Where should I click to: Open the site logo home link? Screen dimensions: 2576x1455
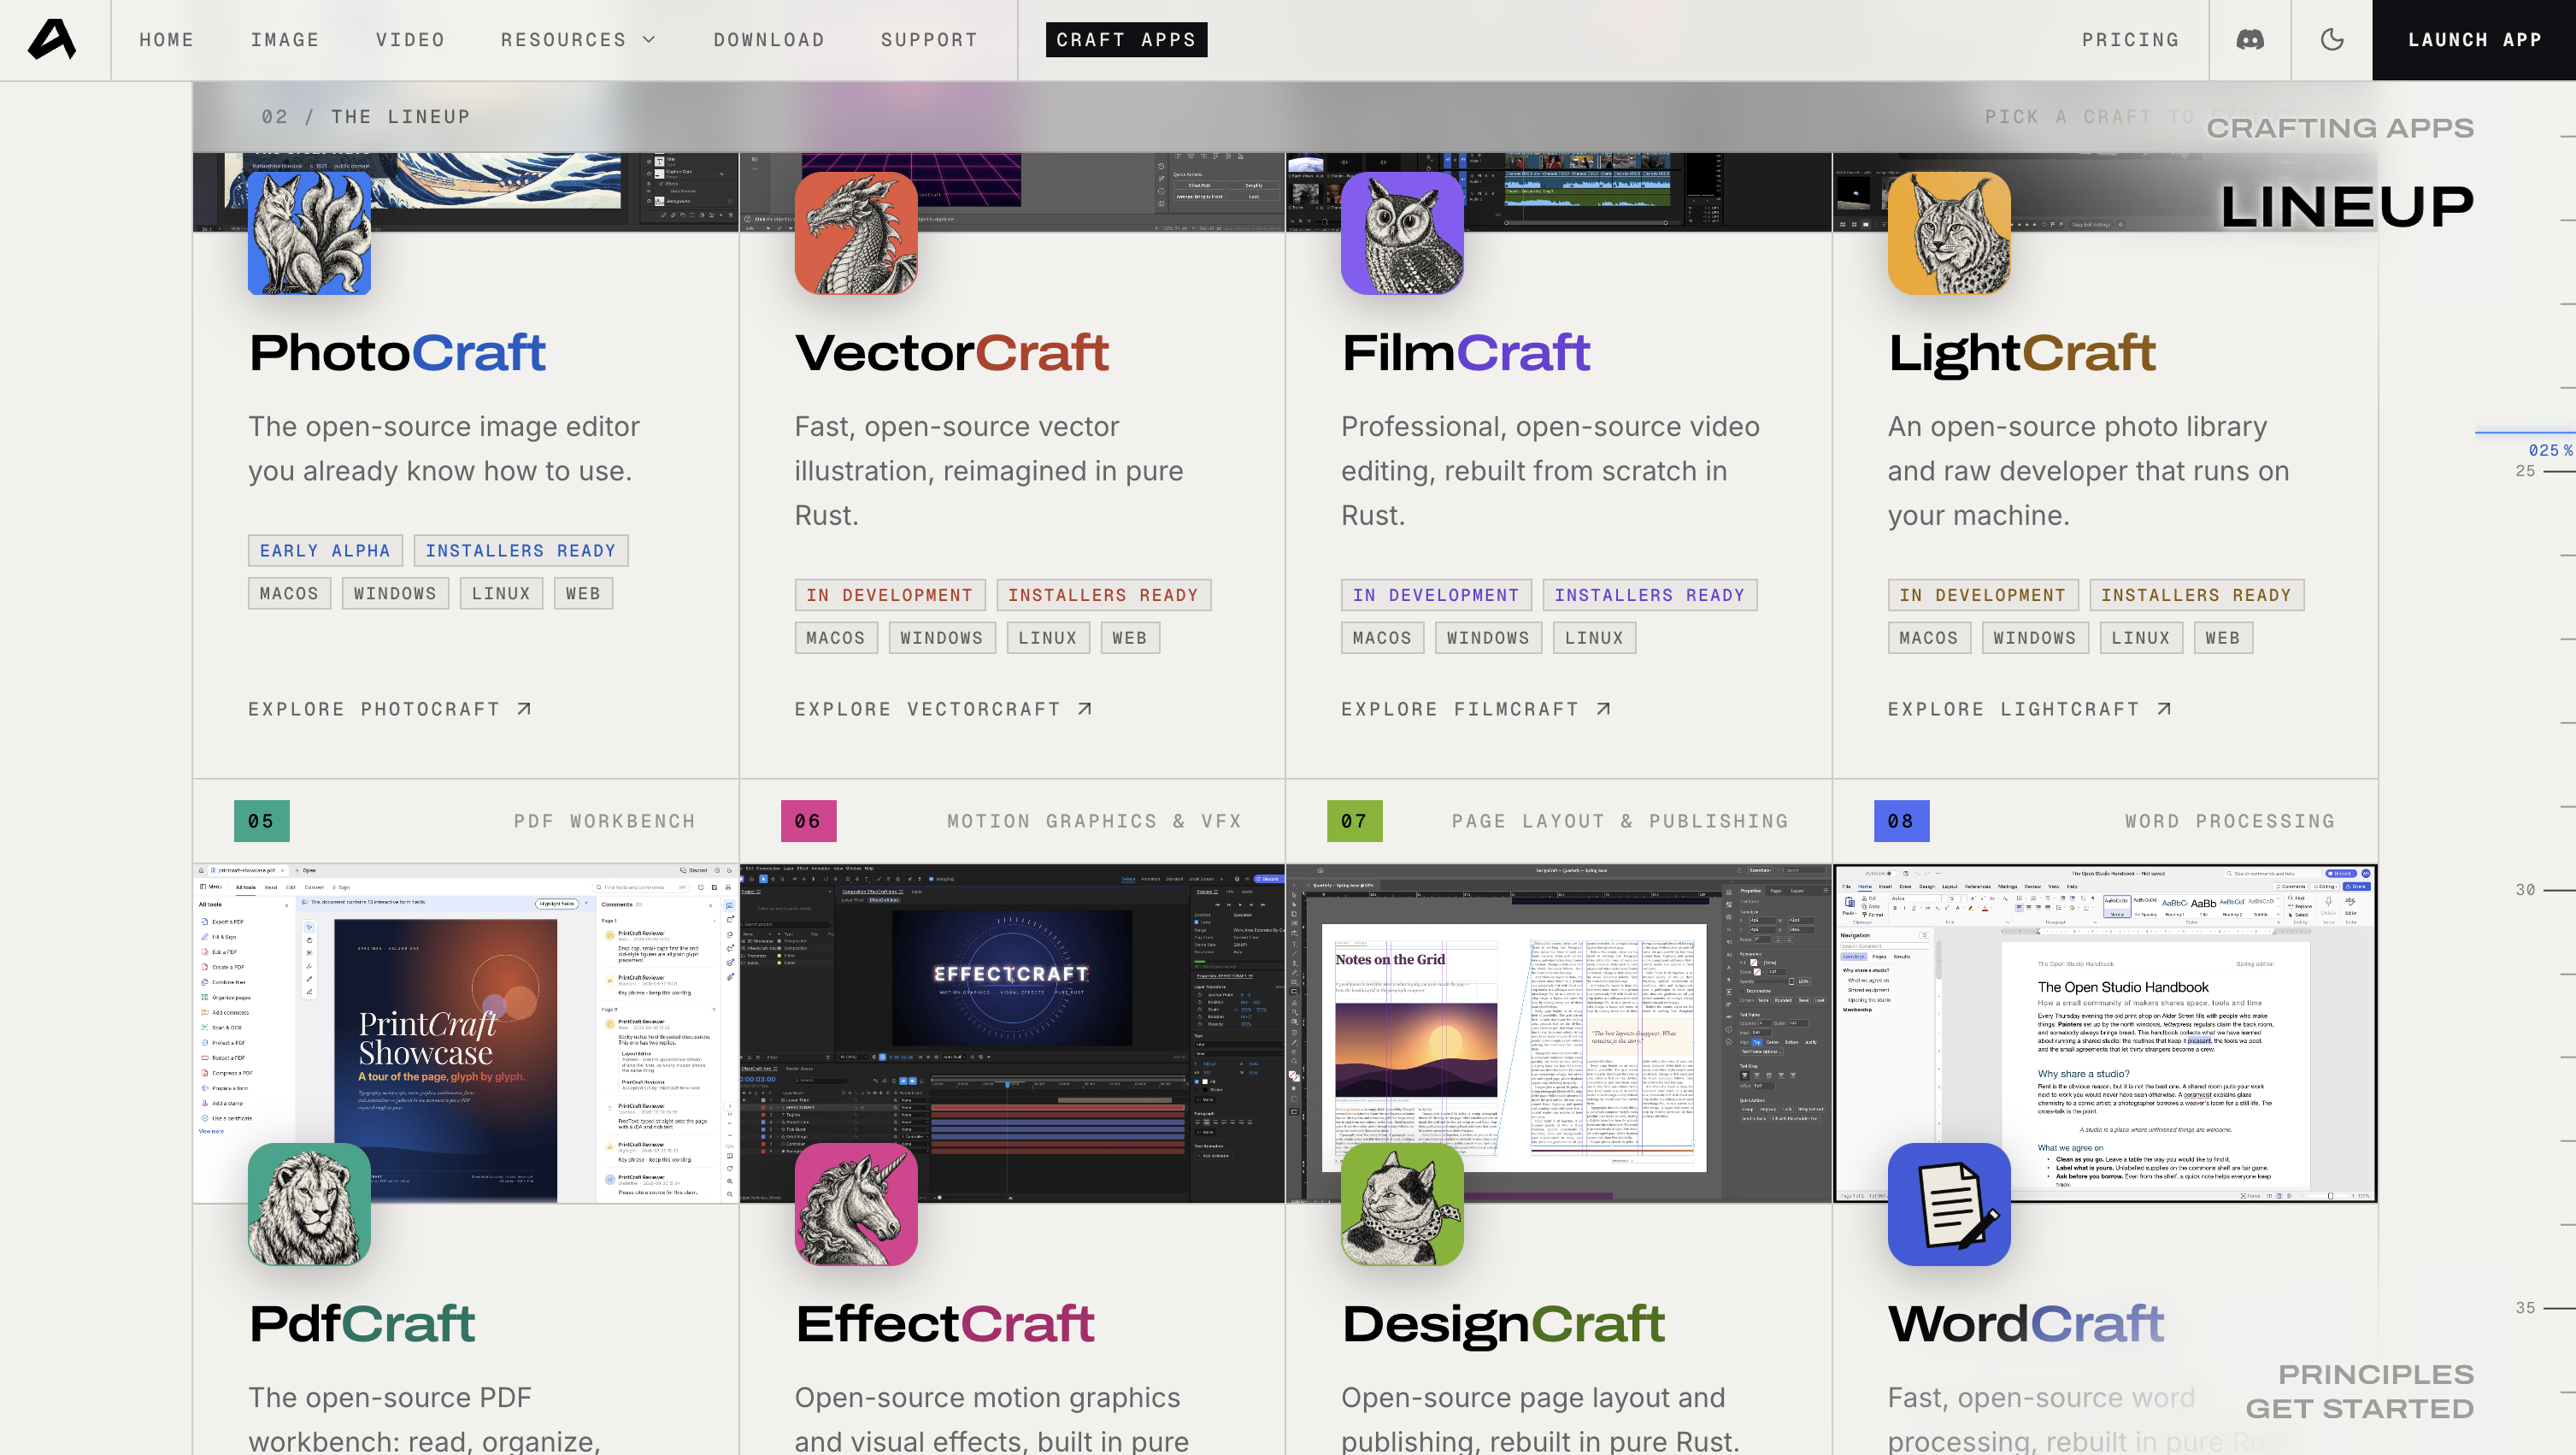point(52,40)
